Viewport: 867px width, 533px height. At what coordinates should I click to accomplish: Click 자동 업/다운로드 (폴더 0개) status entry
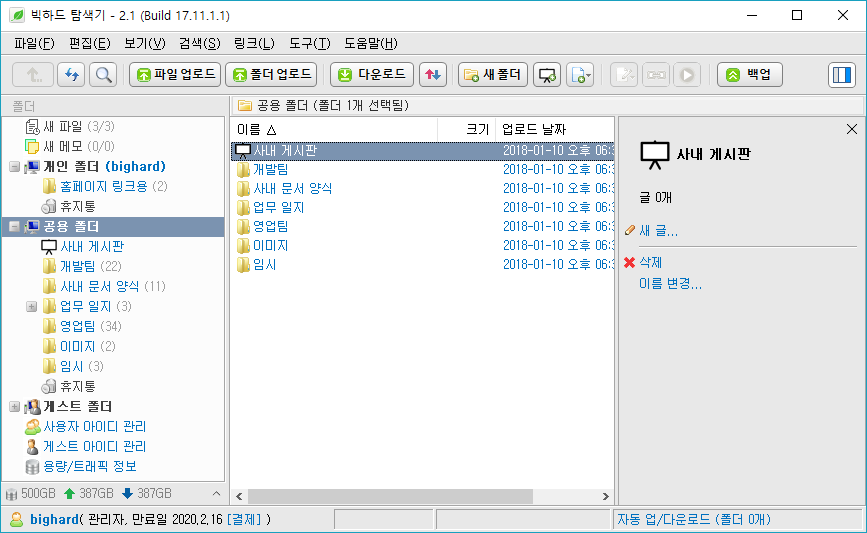coord(693,519)
